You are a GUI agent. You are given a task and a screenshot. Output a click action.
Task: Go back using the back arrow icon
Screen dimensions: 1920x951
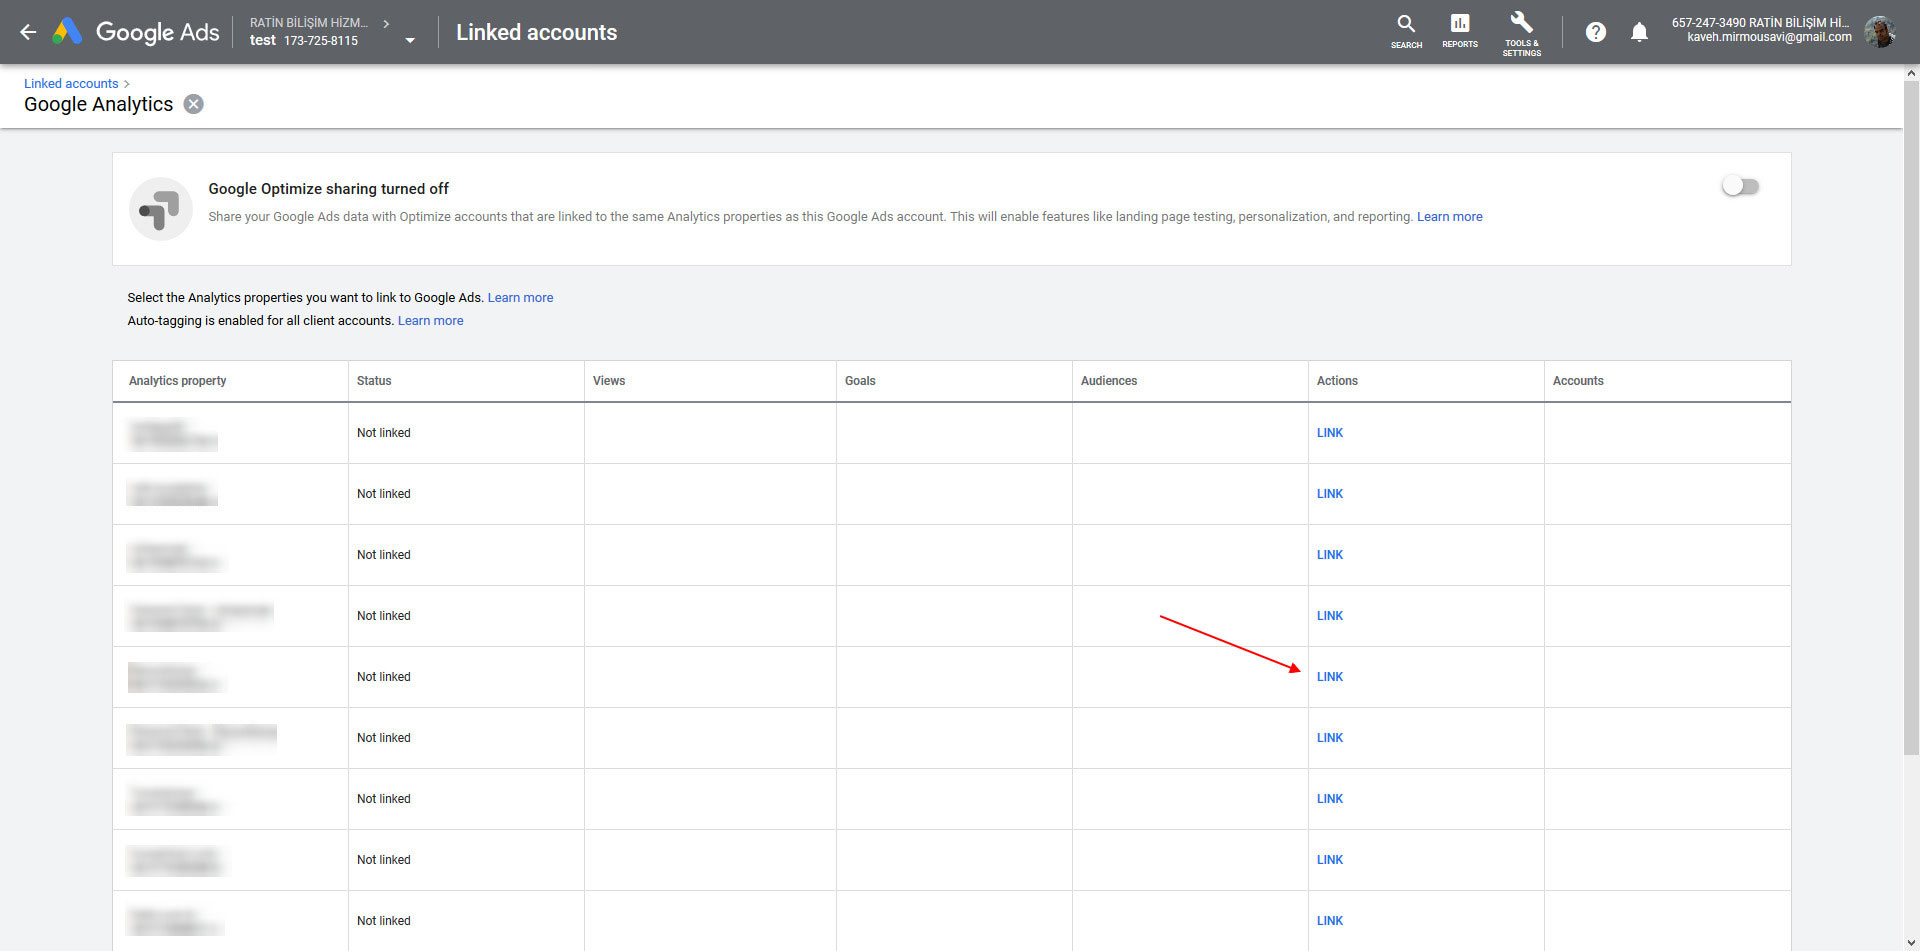[x=28, y=32]
